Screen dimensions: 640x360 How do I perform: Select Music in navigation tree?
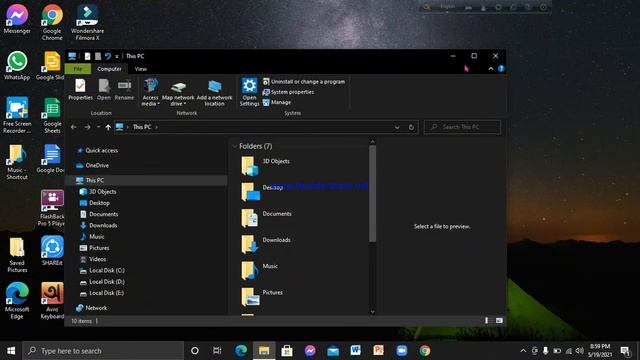(x=97, y=236)
